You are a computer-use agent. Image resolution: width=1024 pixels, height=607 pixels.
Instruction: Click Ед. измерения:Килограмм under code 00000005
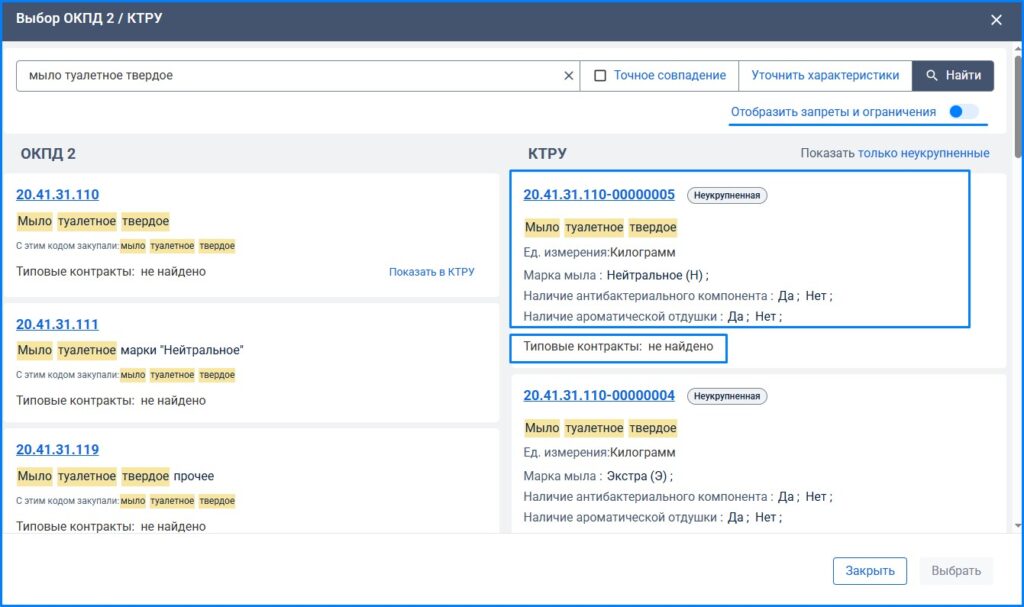coord(599,252)
